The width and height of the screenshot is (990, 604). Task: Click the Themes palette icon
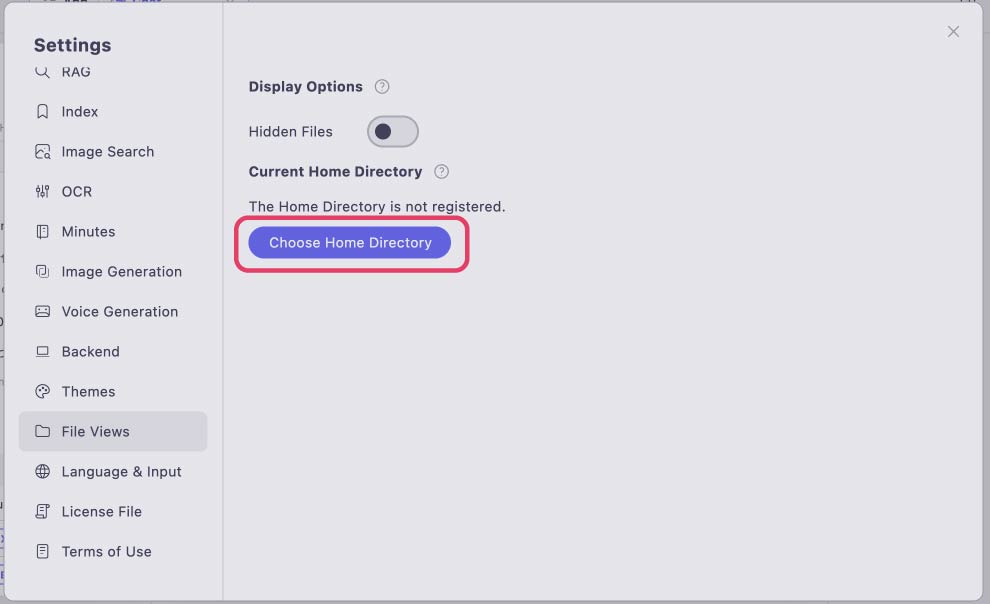(42, 391)
